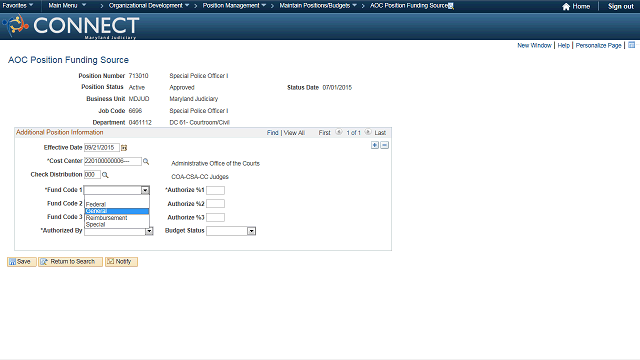Viewport: 640px width, 360px height.
Task: Click the Effective Date input field
Action: (x=102, y=148)
